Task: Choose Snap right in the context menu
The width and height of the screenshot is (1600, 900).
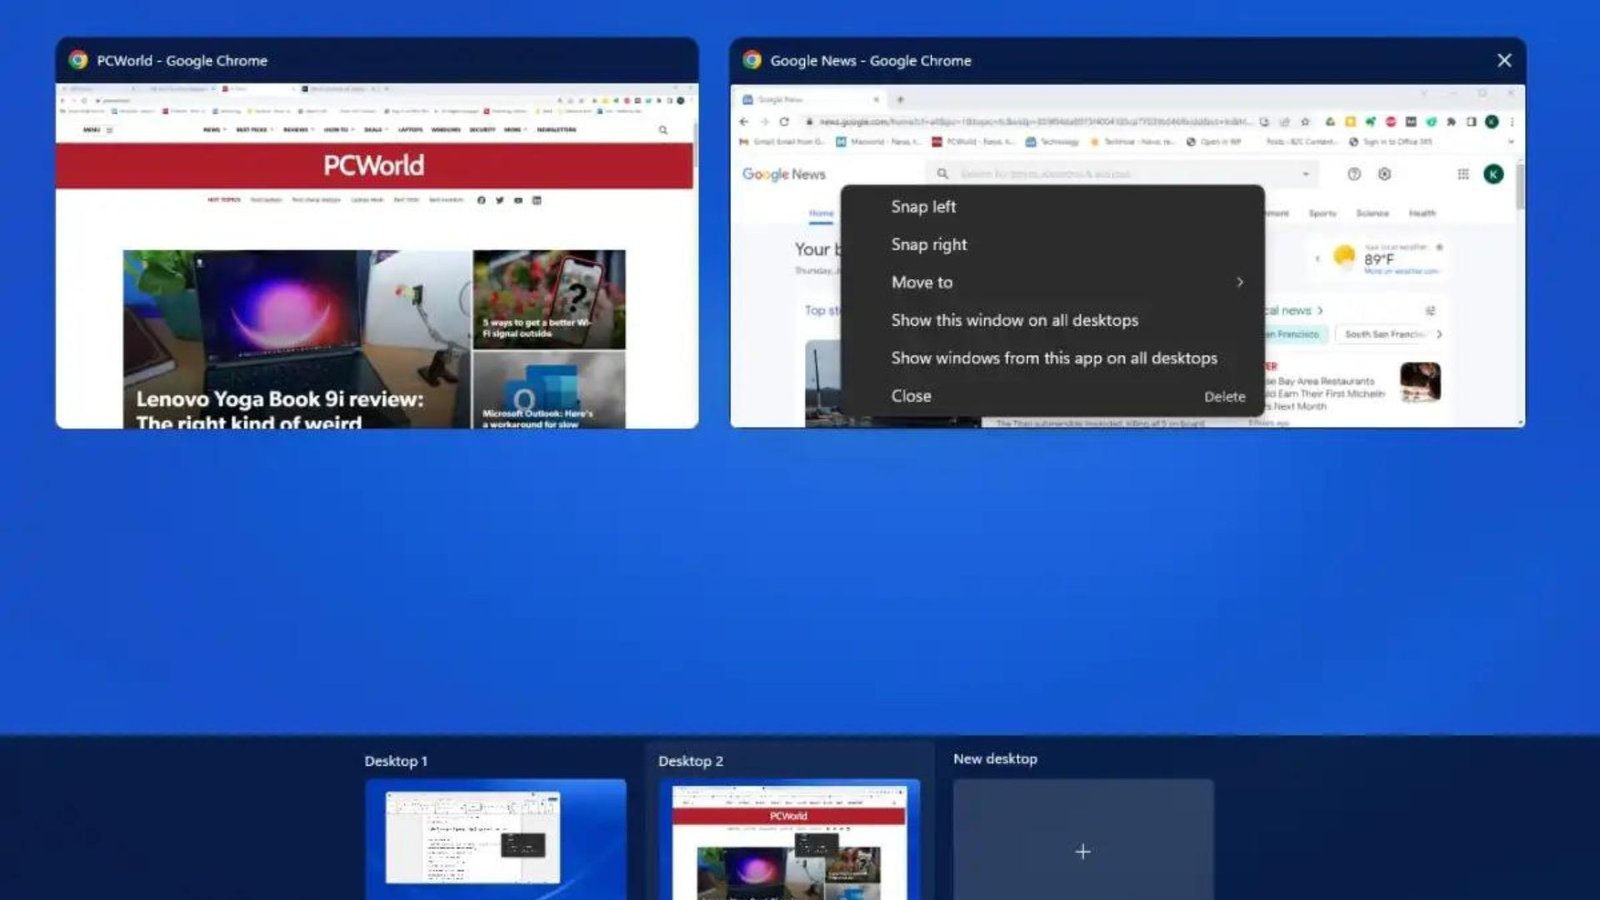Action: [x=1053, y=245]
